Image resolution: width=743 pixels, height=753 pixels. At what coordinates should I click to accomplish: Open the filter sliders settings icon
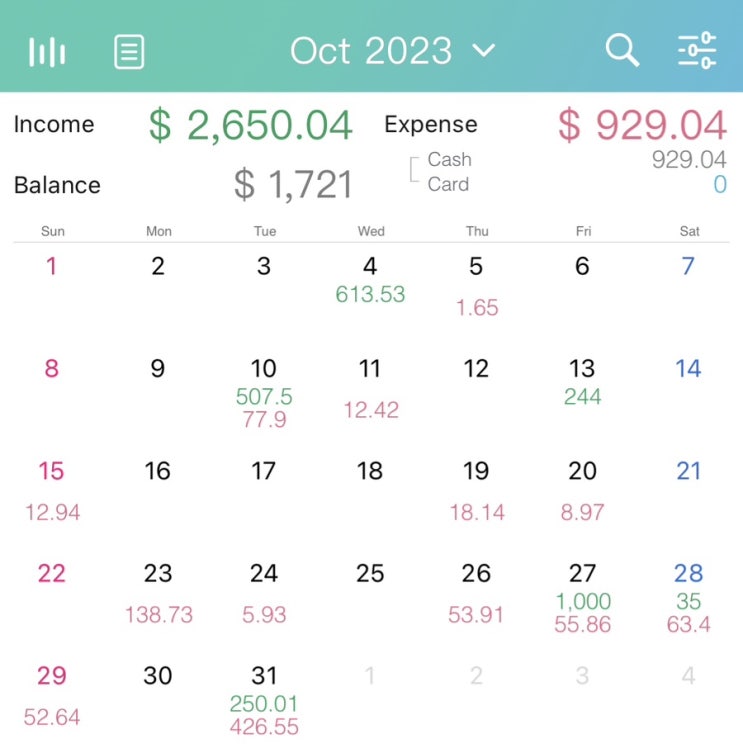tap(697, 50)
